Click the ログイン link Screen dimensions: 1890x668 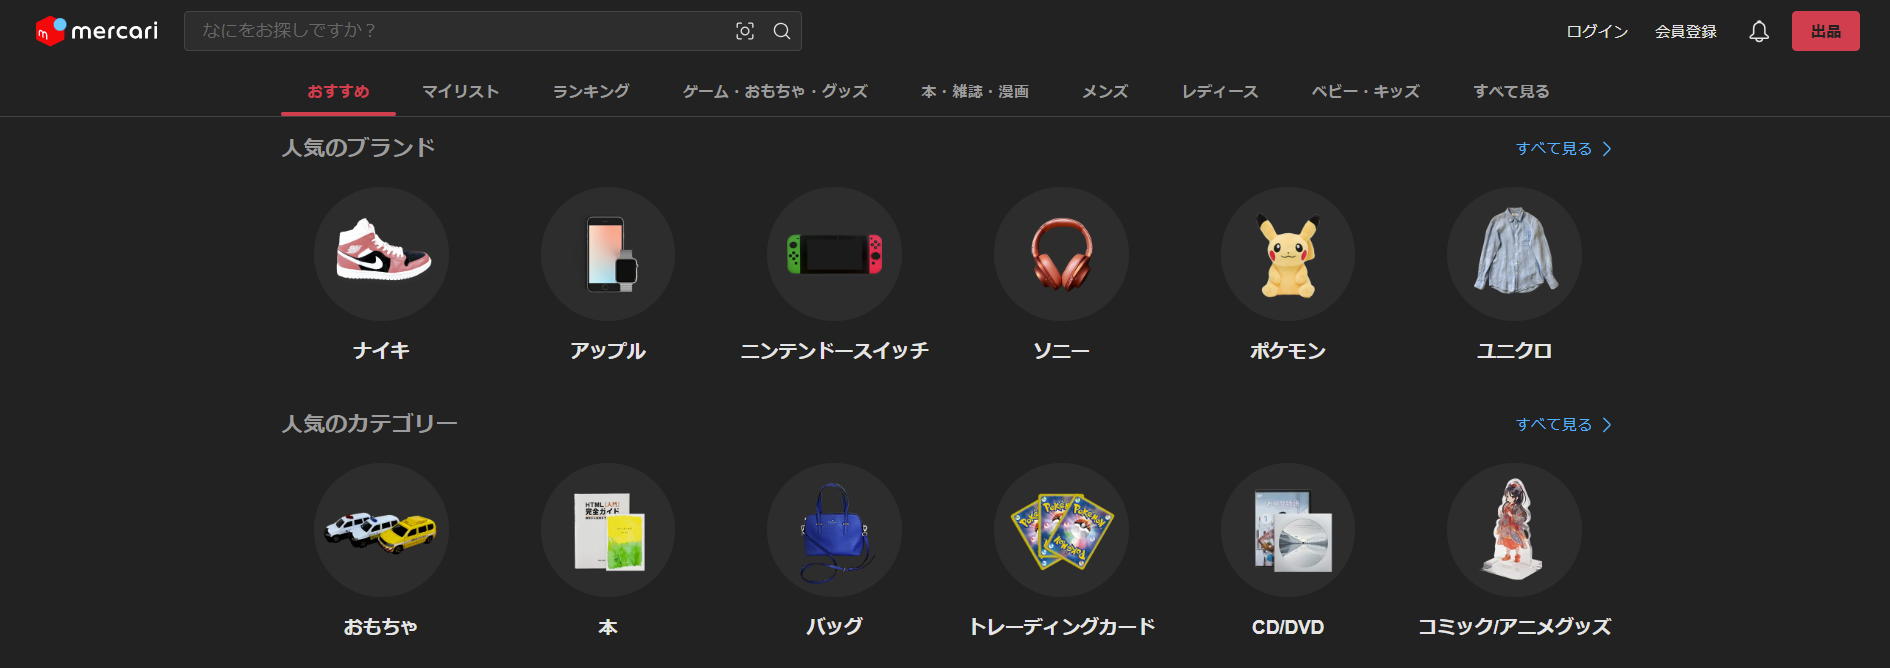1597,31
